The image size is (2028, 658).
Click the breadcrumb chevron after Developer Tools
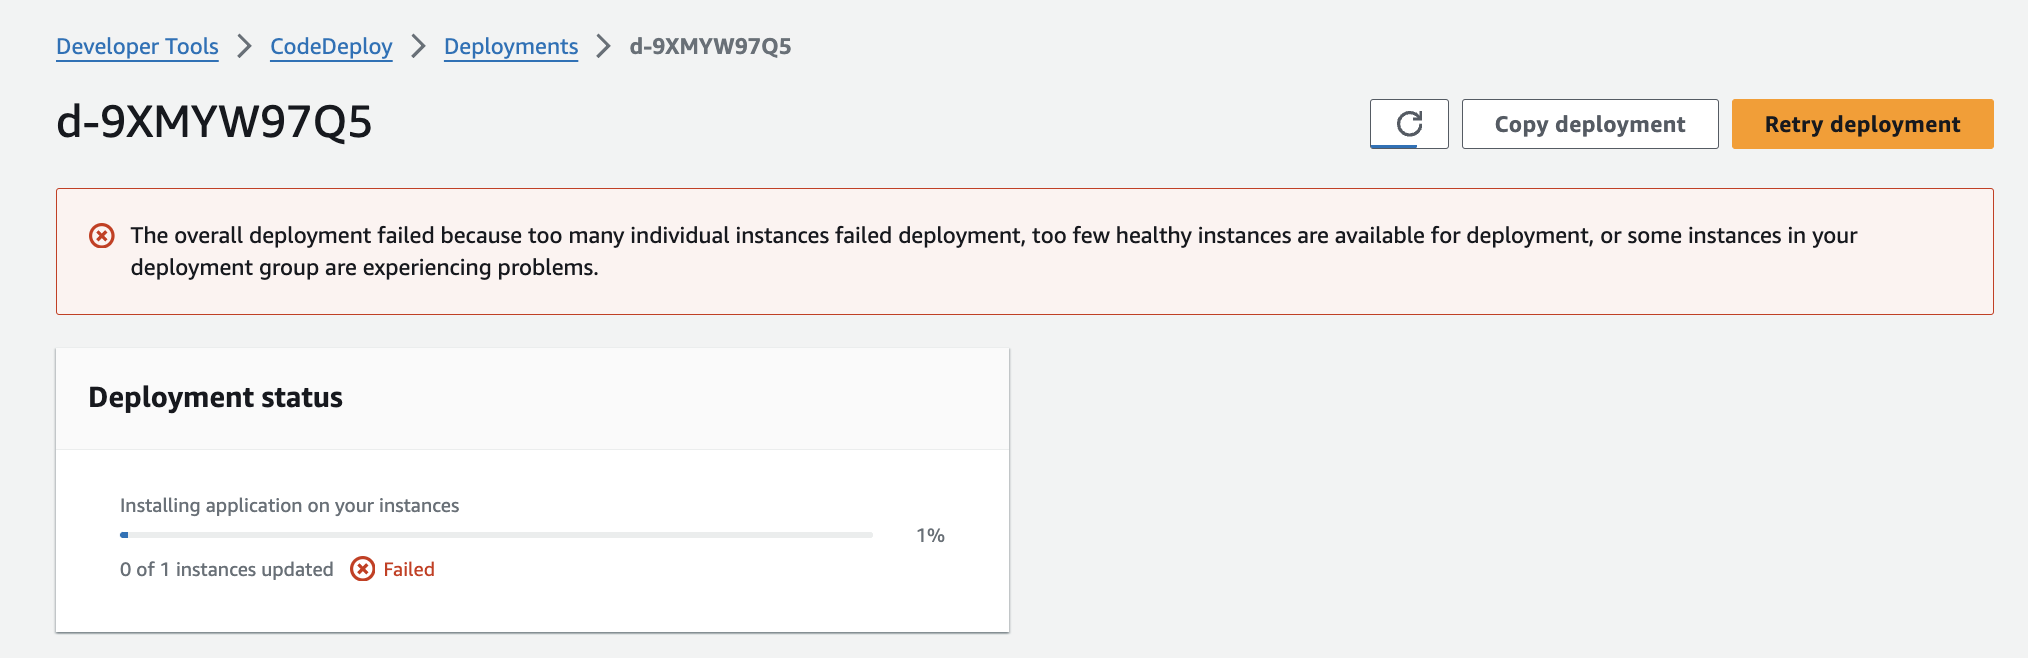(x=244, y=46)
